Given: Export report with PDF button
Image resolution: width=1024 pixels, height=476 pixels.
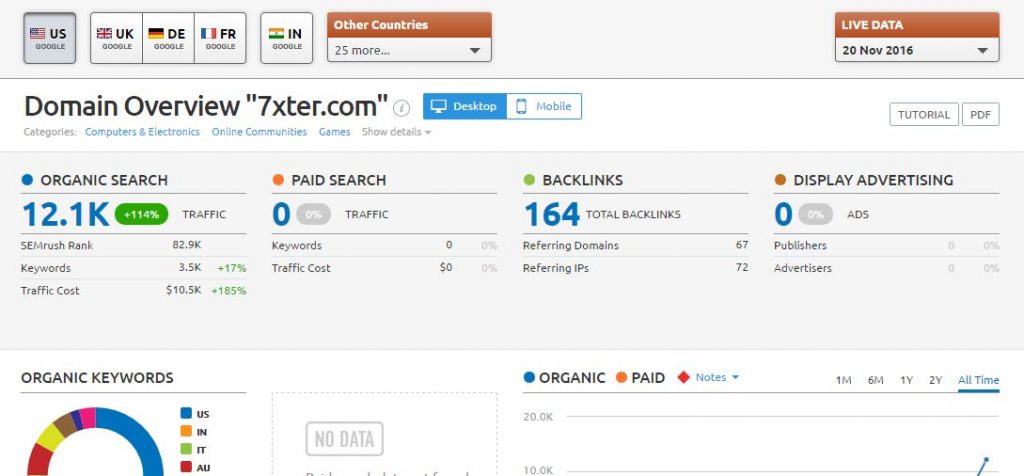Looking at the screenshot, I should coord(980,114).
